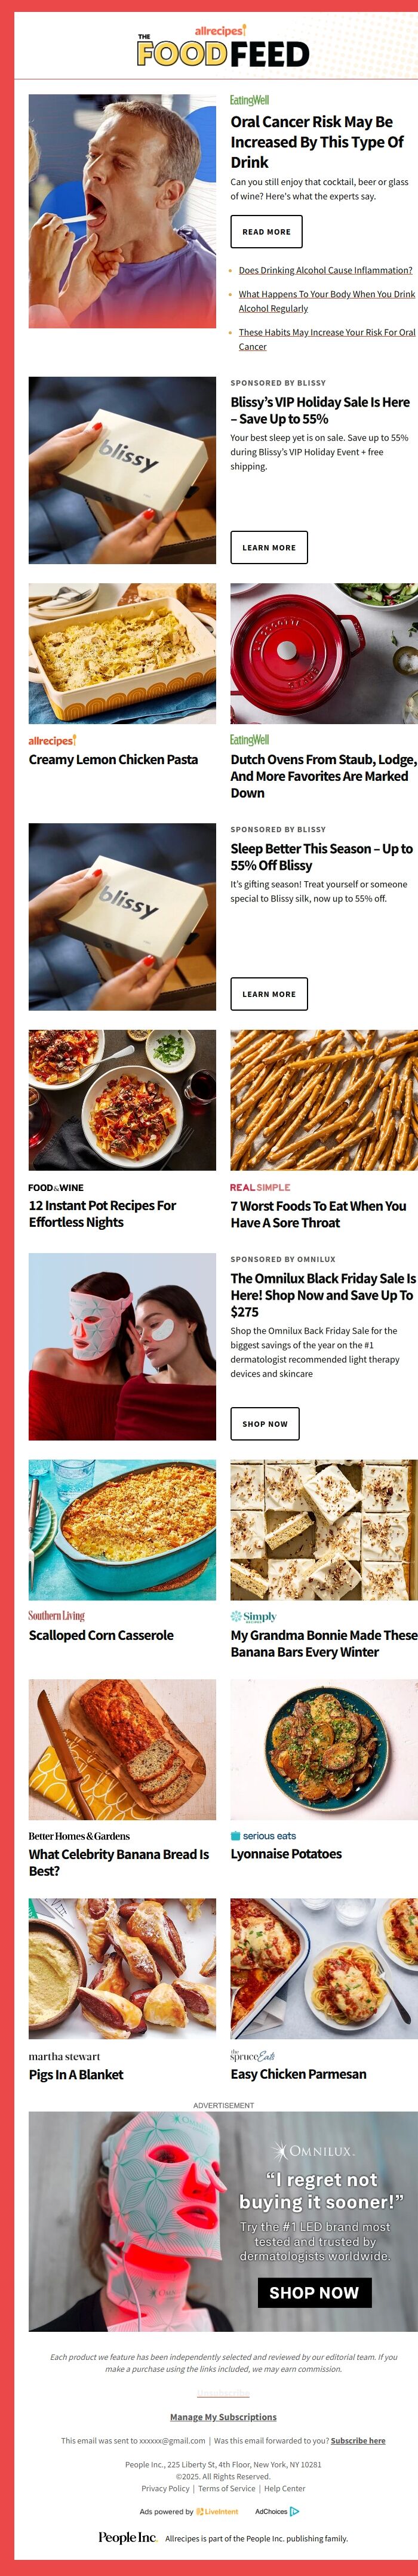
Task: Open the Privacy Policy footer link
Action: point(165,2488)
